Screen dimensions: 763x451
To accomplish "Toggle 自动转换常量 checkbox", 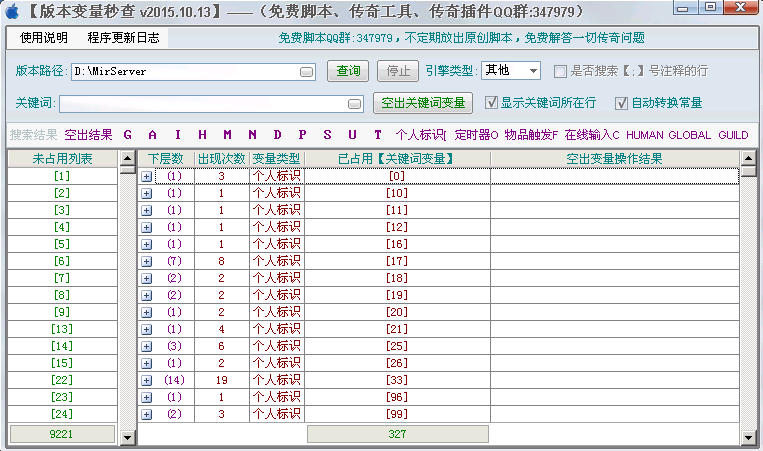I will [621, 103].
